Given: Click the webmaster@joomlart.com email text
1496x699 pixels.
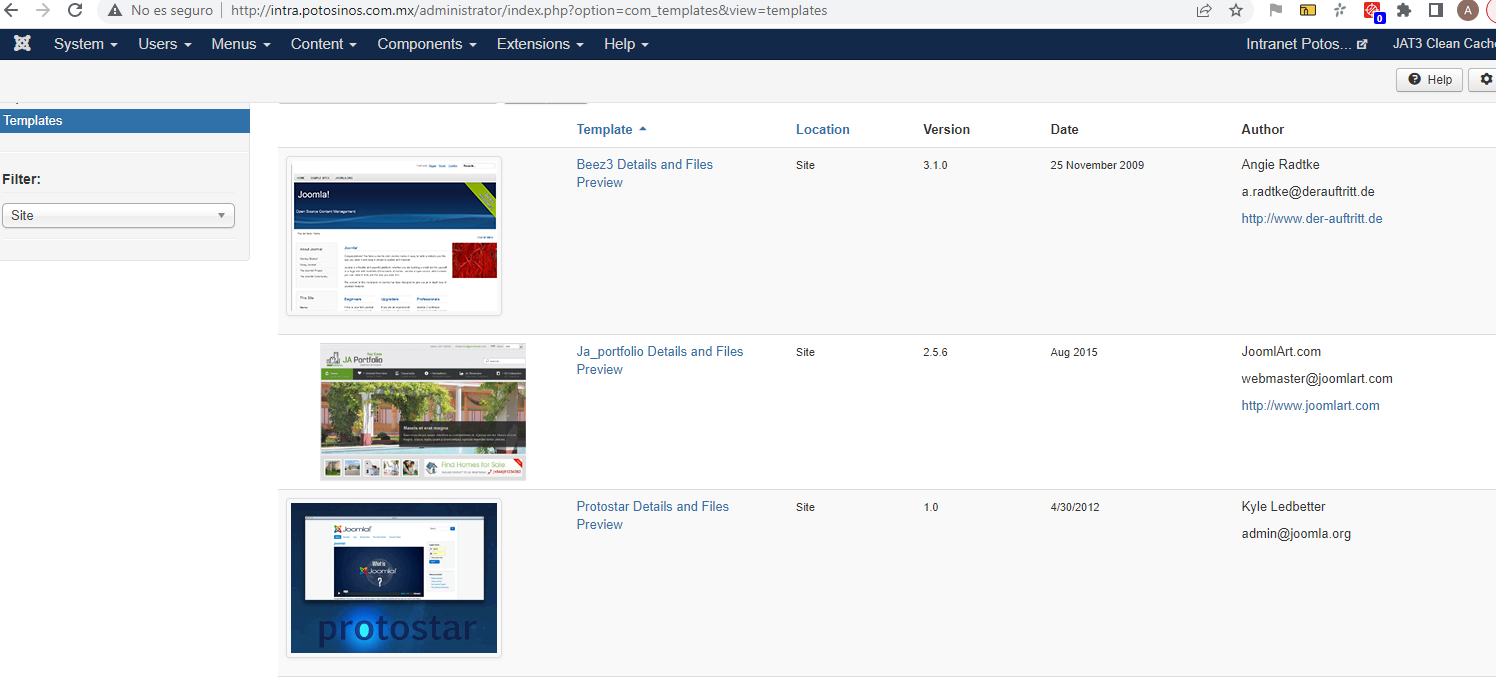Looking at the screenshot, I should [1317, 378].
